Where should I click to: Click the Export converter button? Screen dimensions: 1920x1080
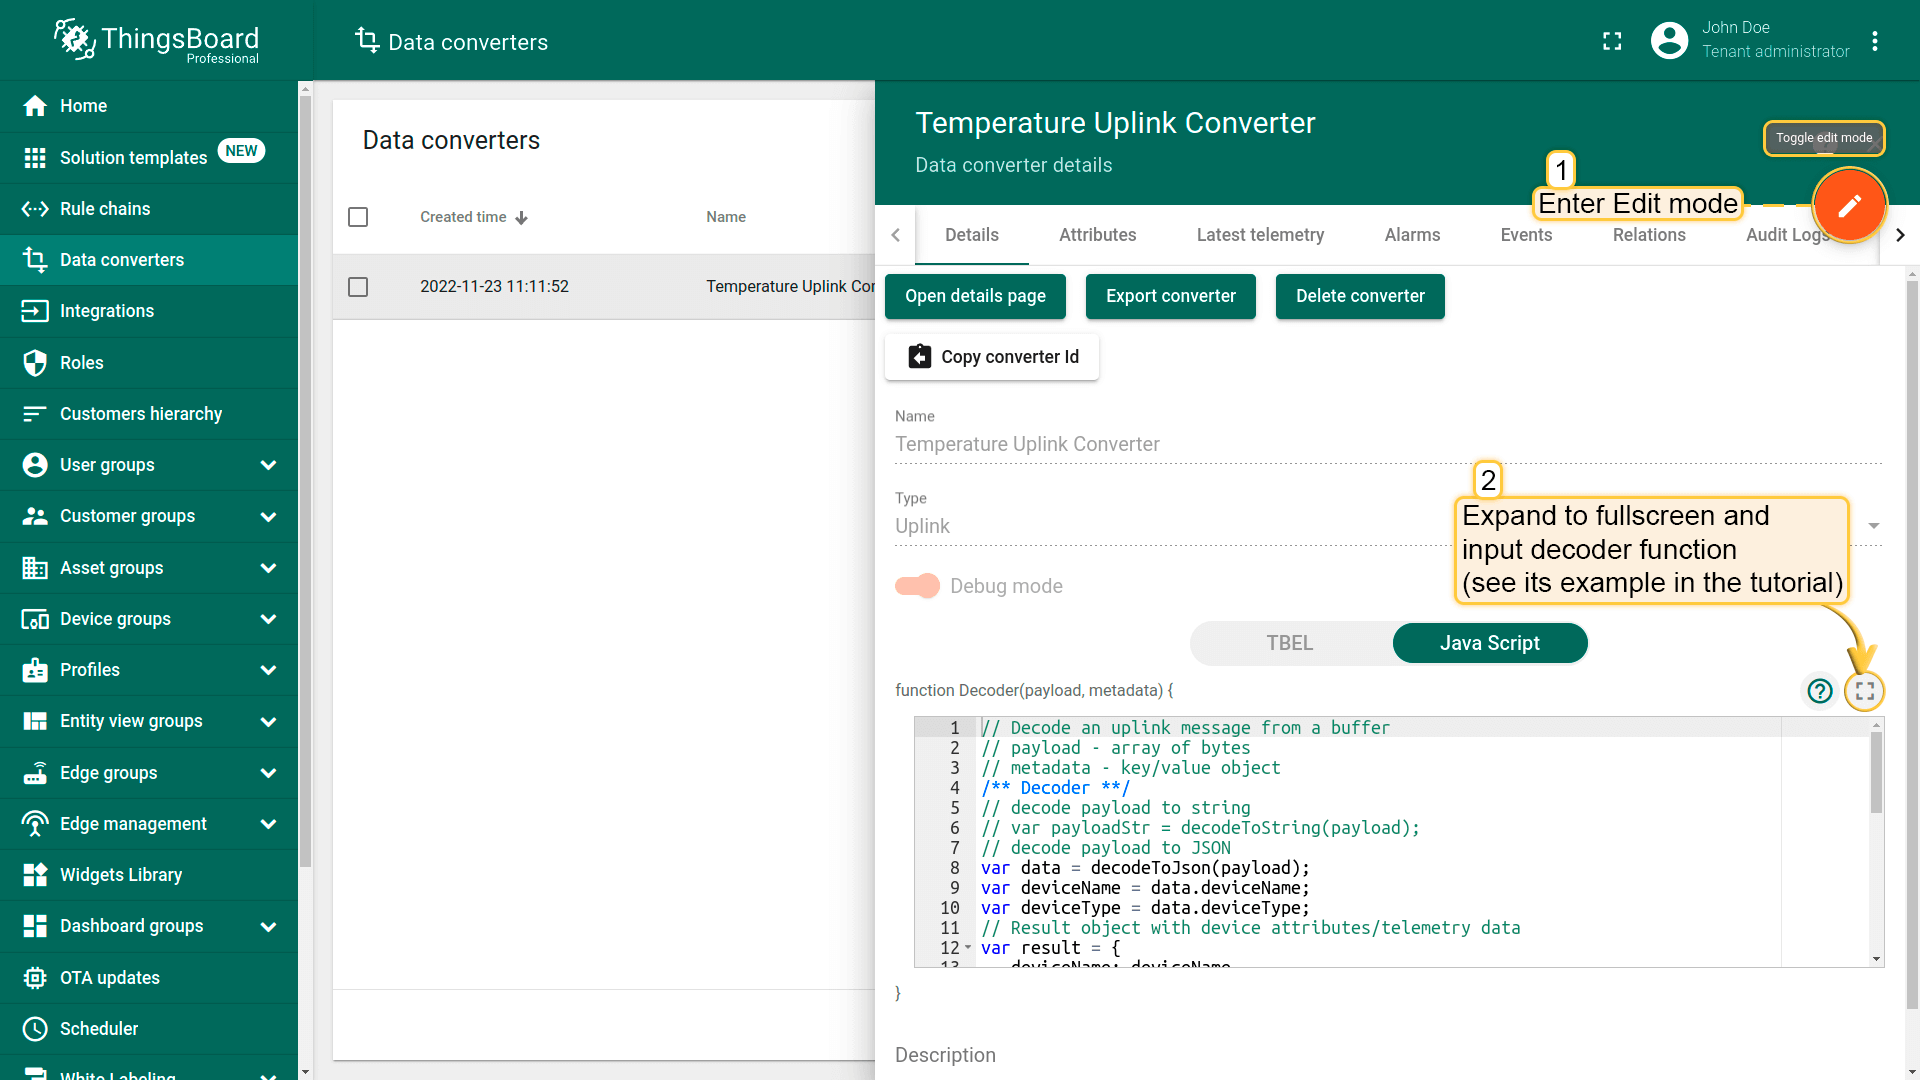(x=1170, y=296)
